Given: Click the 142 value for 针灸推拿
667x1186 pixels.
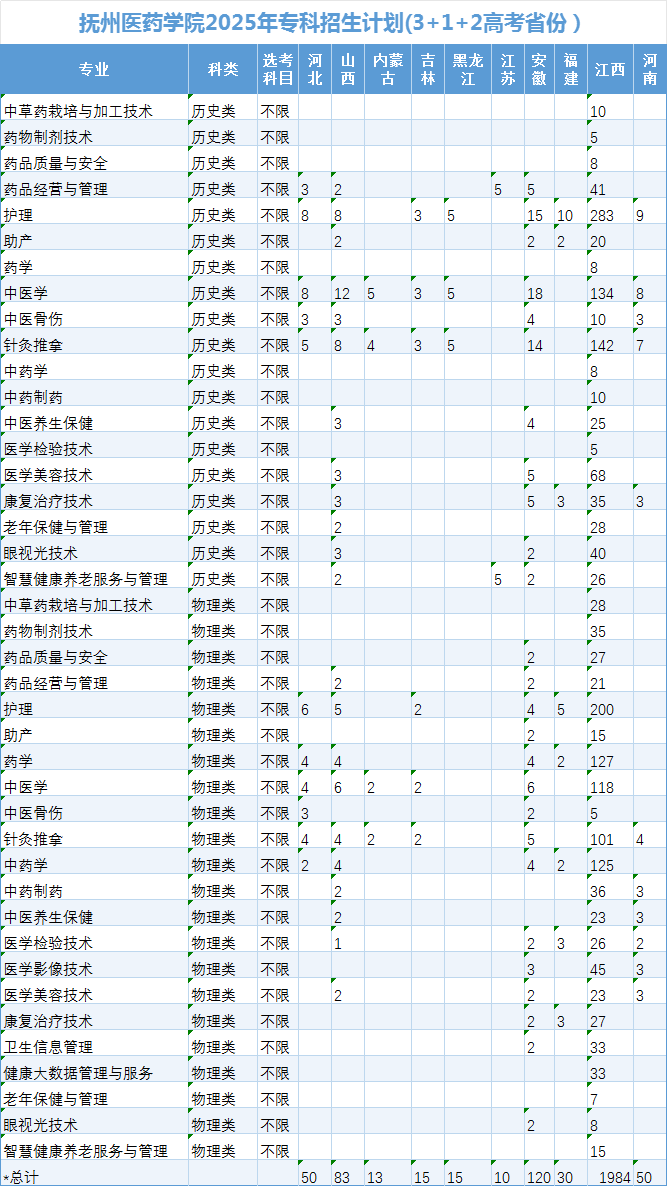Looking at the screenshot, I should coord(602,346).
